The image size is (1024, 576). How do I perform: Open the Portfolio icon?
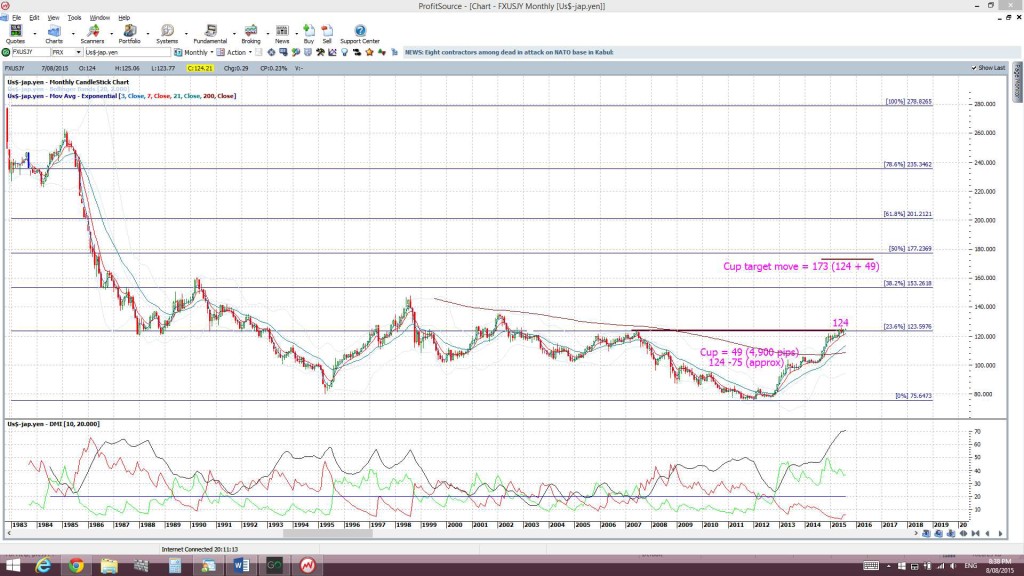129,34
